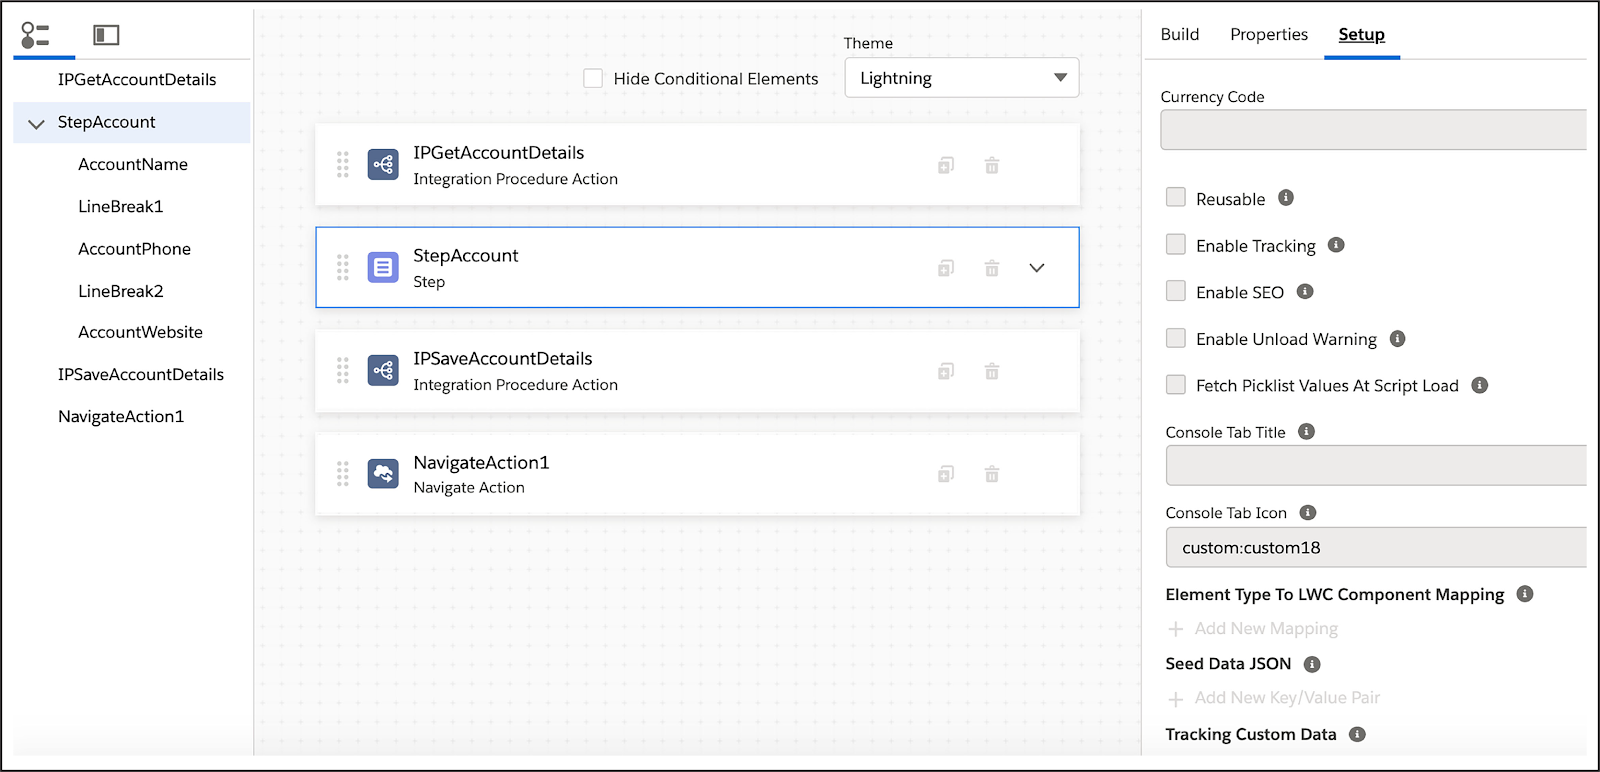Click the panel layout icon
Image resolution: width=1600 pixels, height=772 pixels.
106,35
